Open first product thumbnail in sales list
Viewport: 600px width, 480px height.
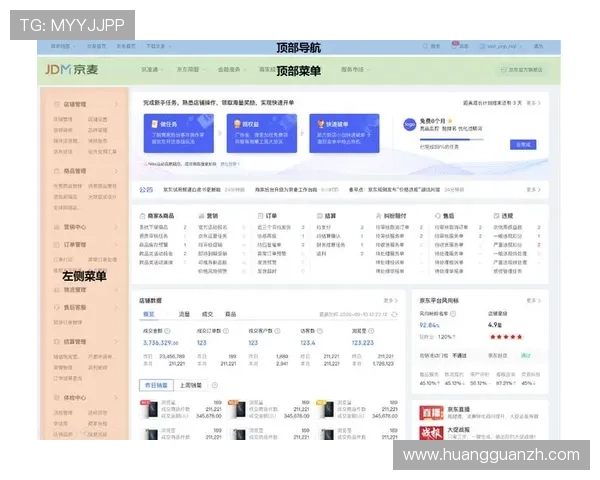(x=150, y=410)
